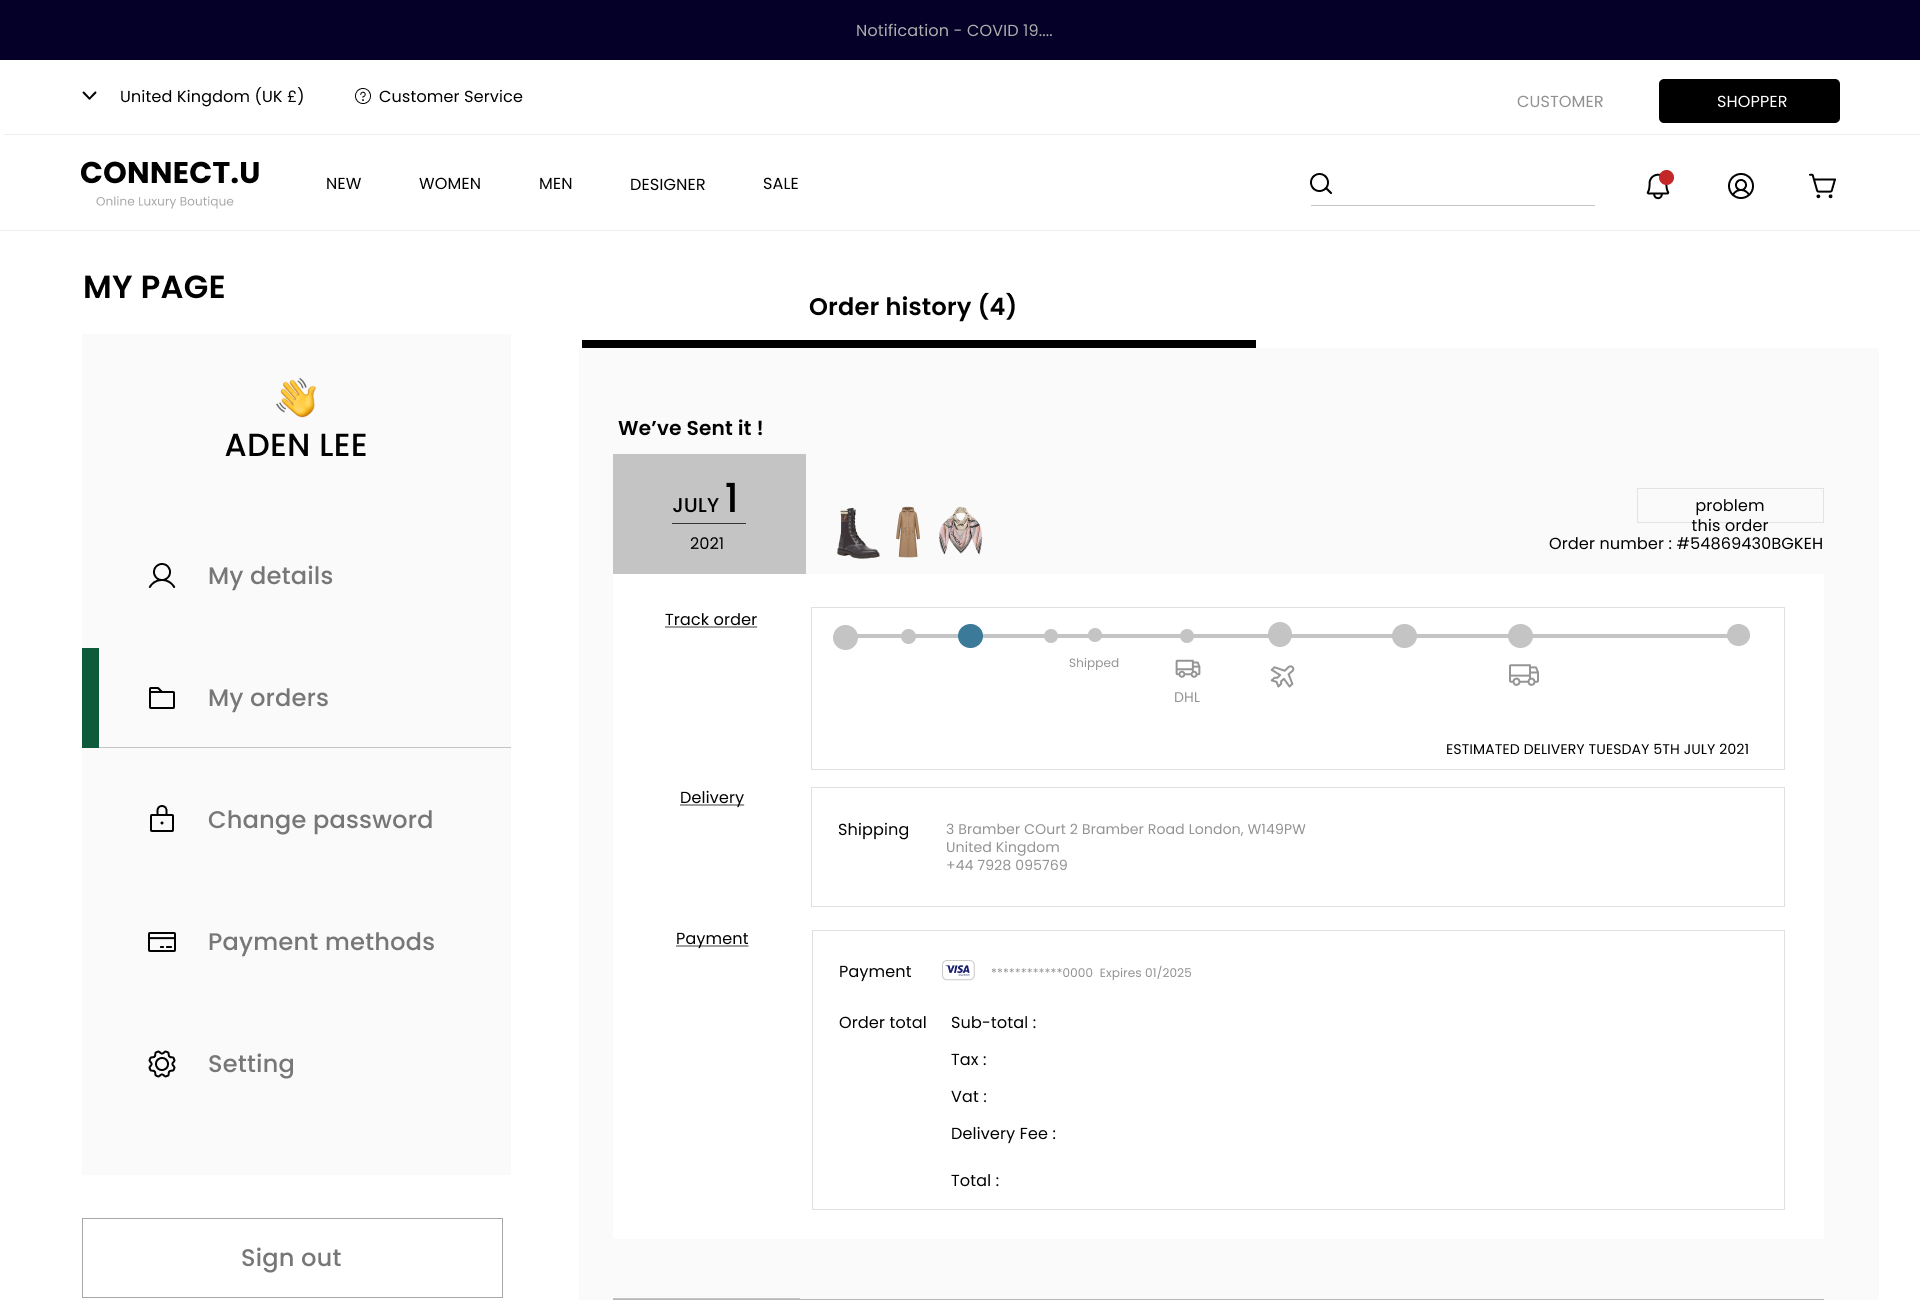
Task: Open the DESIGNER menu
Action: click(667, 185)
